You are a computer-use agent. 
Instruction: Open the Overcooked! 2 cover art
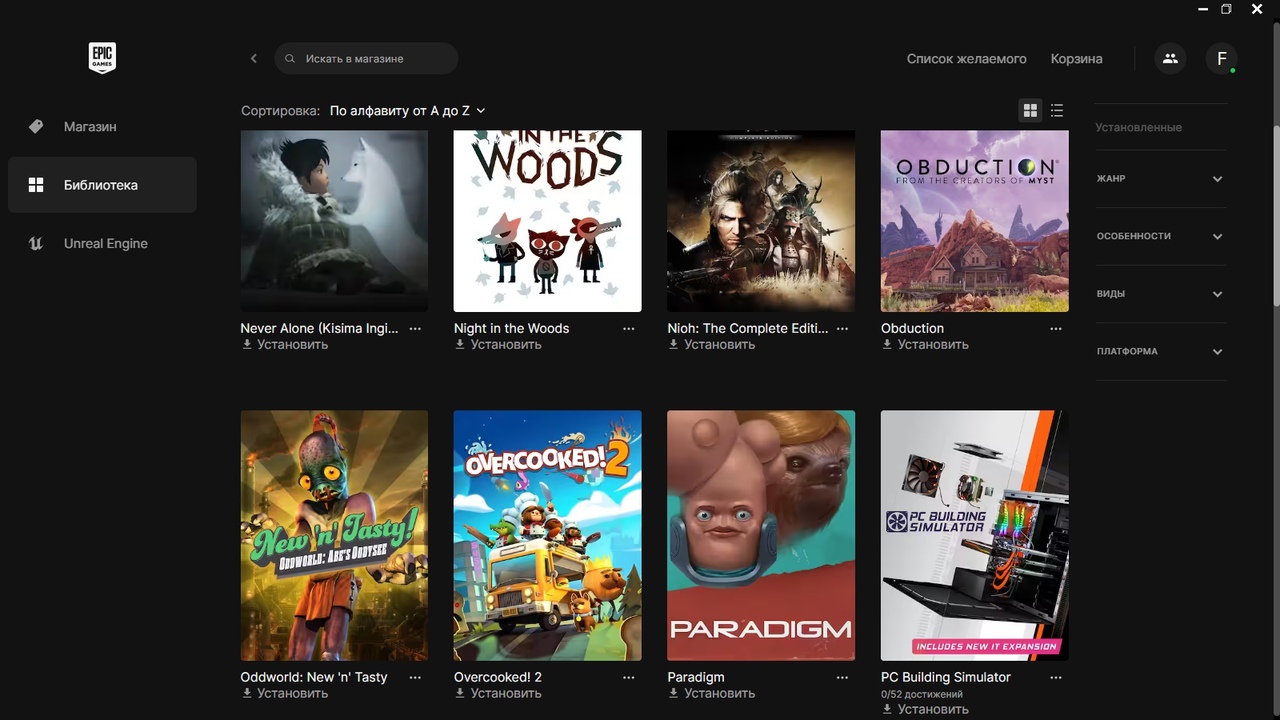pyautogui.click(x=547, y=535)
